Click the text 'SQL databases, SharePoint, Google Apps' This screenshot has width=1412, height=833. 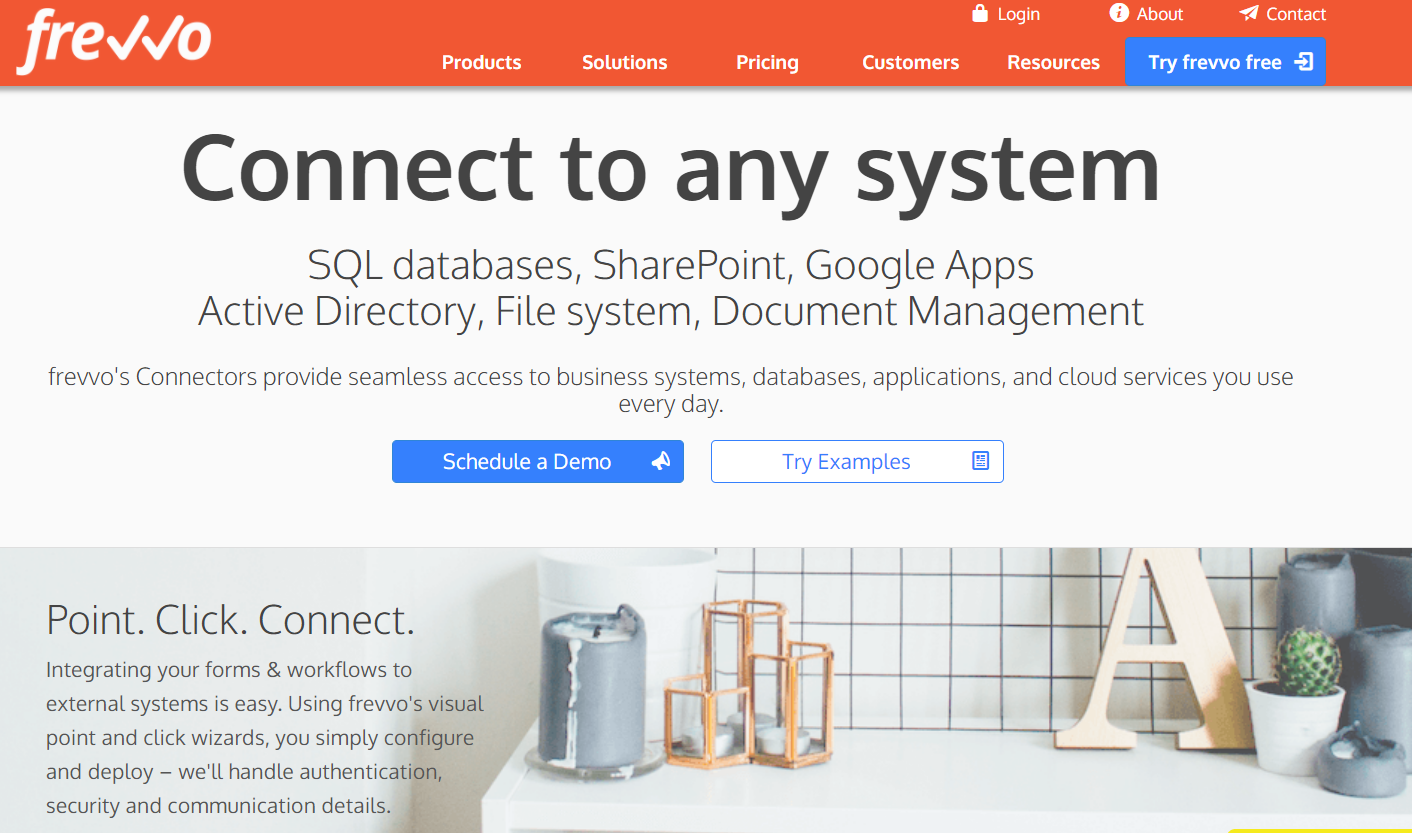point(671,265)
